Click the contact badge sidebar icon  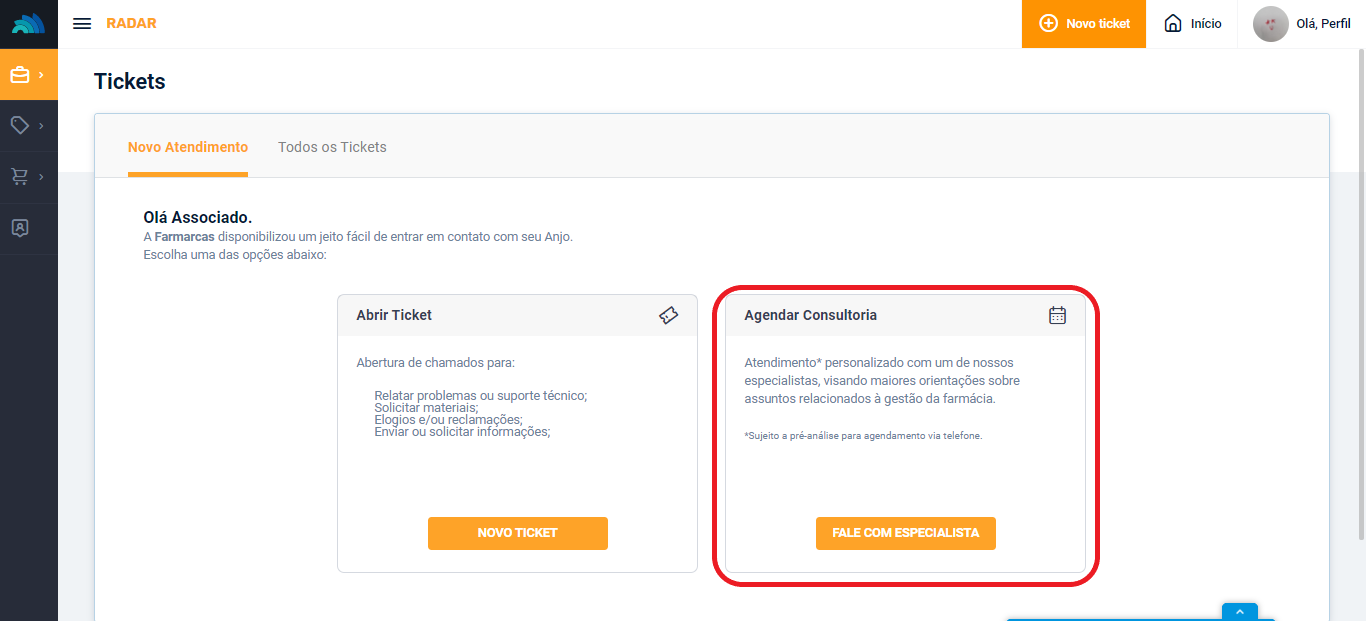pyautogui.click(x=20, y=228)
